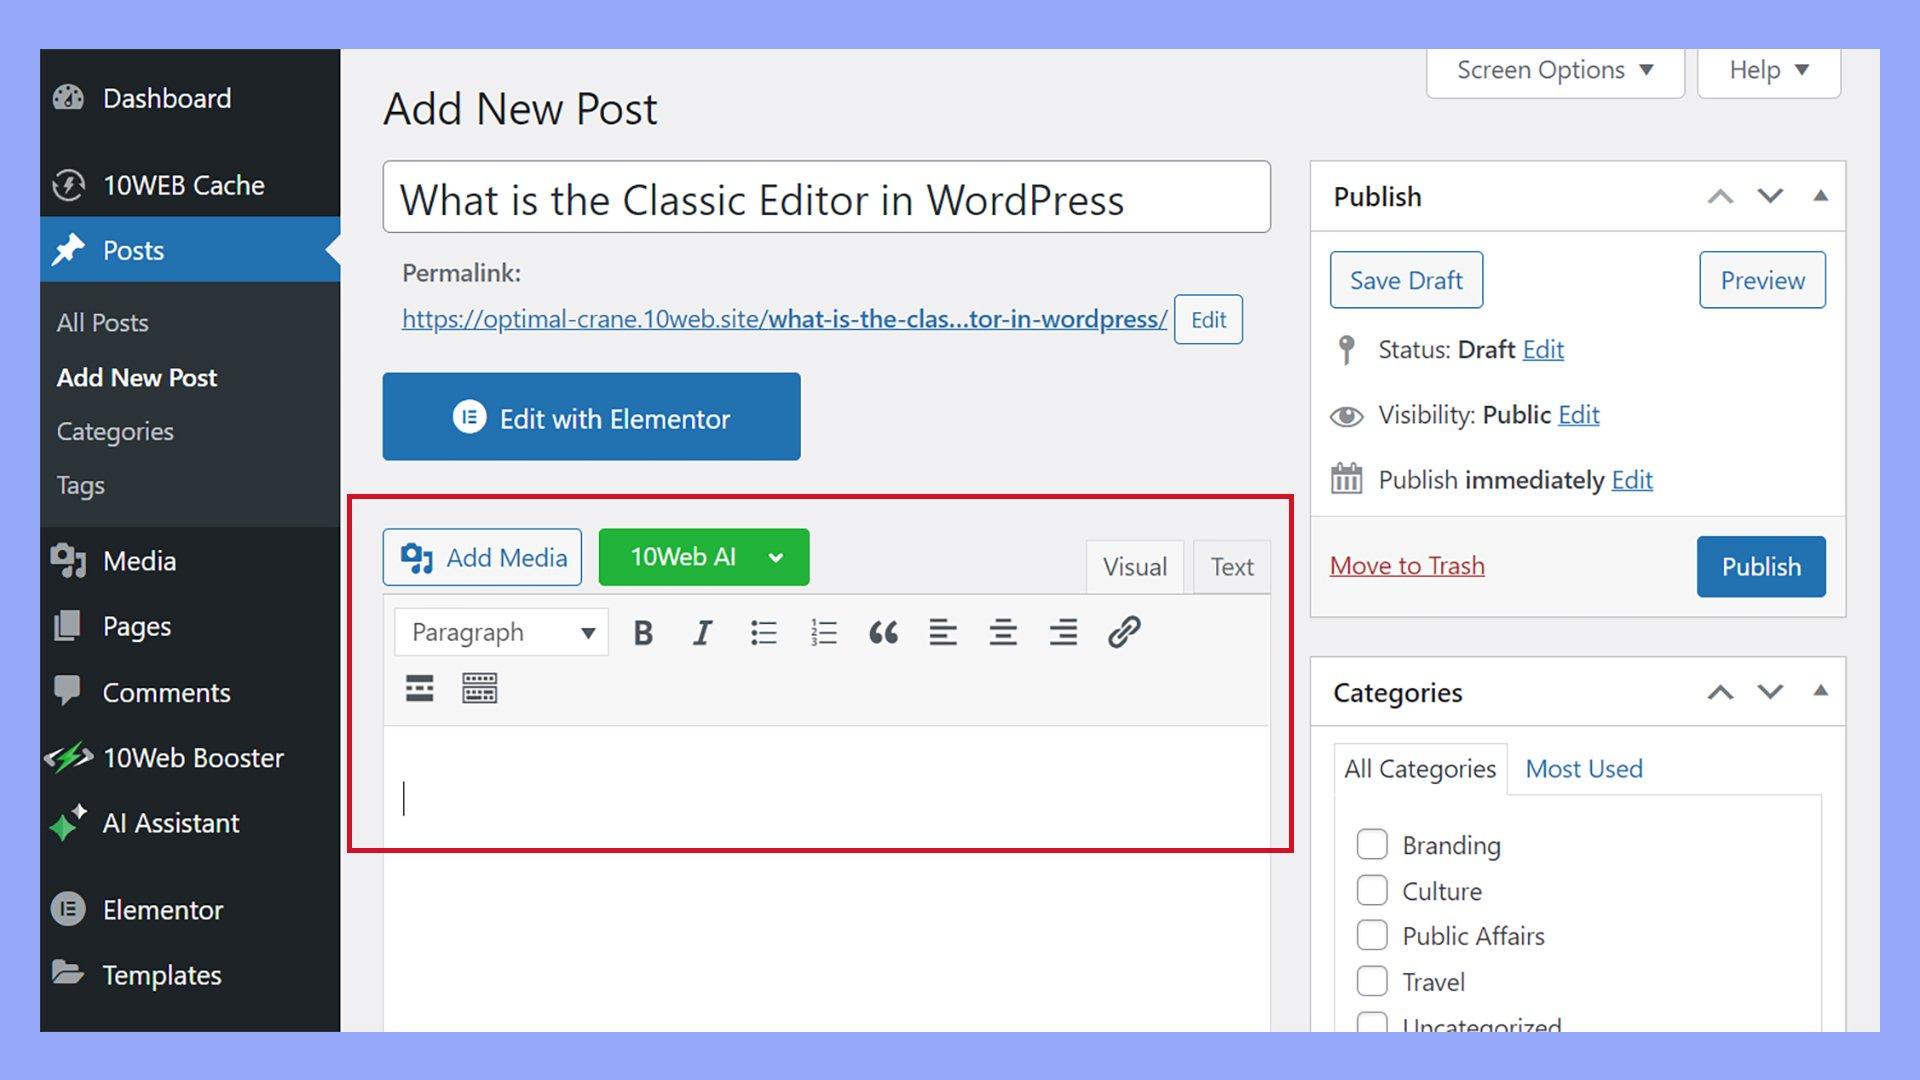Click the insert link icon
Image resolution: width=1920 pixels, height=1080 pixels.
pyautogui.click(x=1124, y=632)
